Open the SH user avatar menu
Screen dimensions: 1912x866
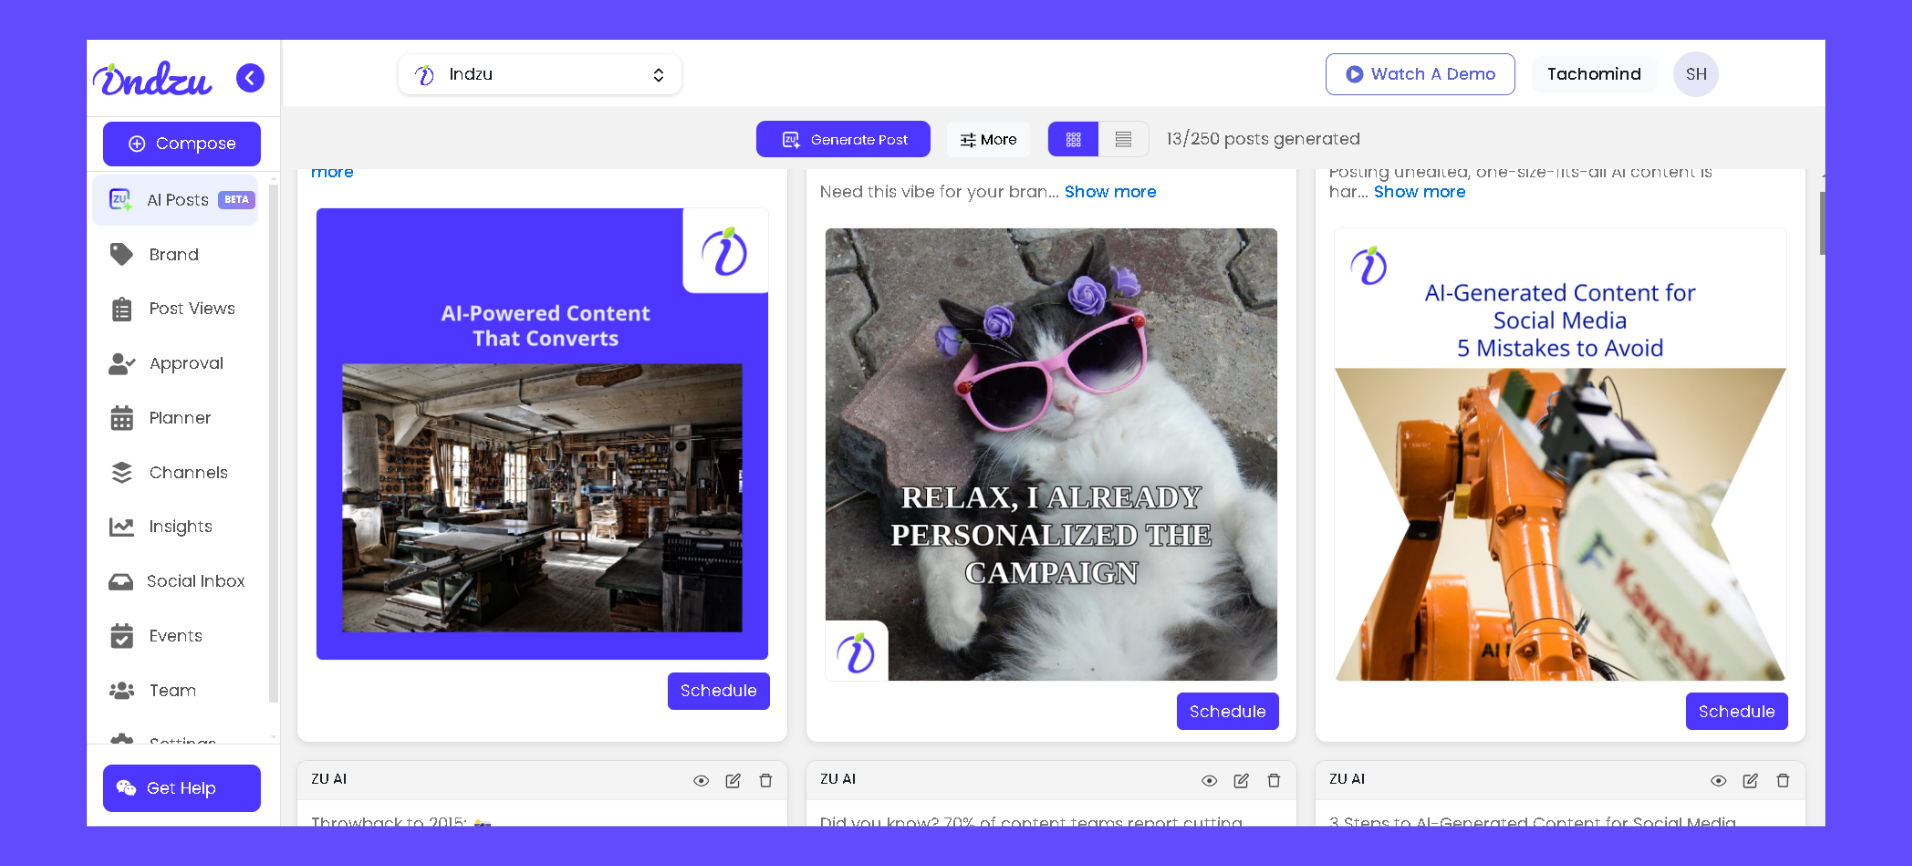1696,74
